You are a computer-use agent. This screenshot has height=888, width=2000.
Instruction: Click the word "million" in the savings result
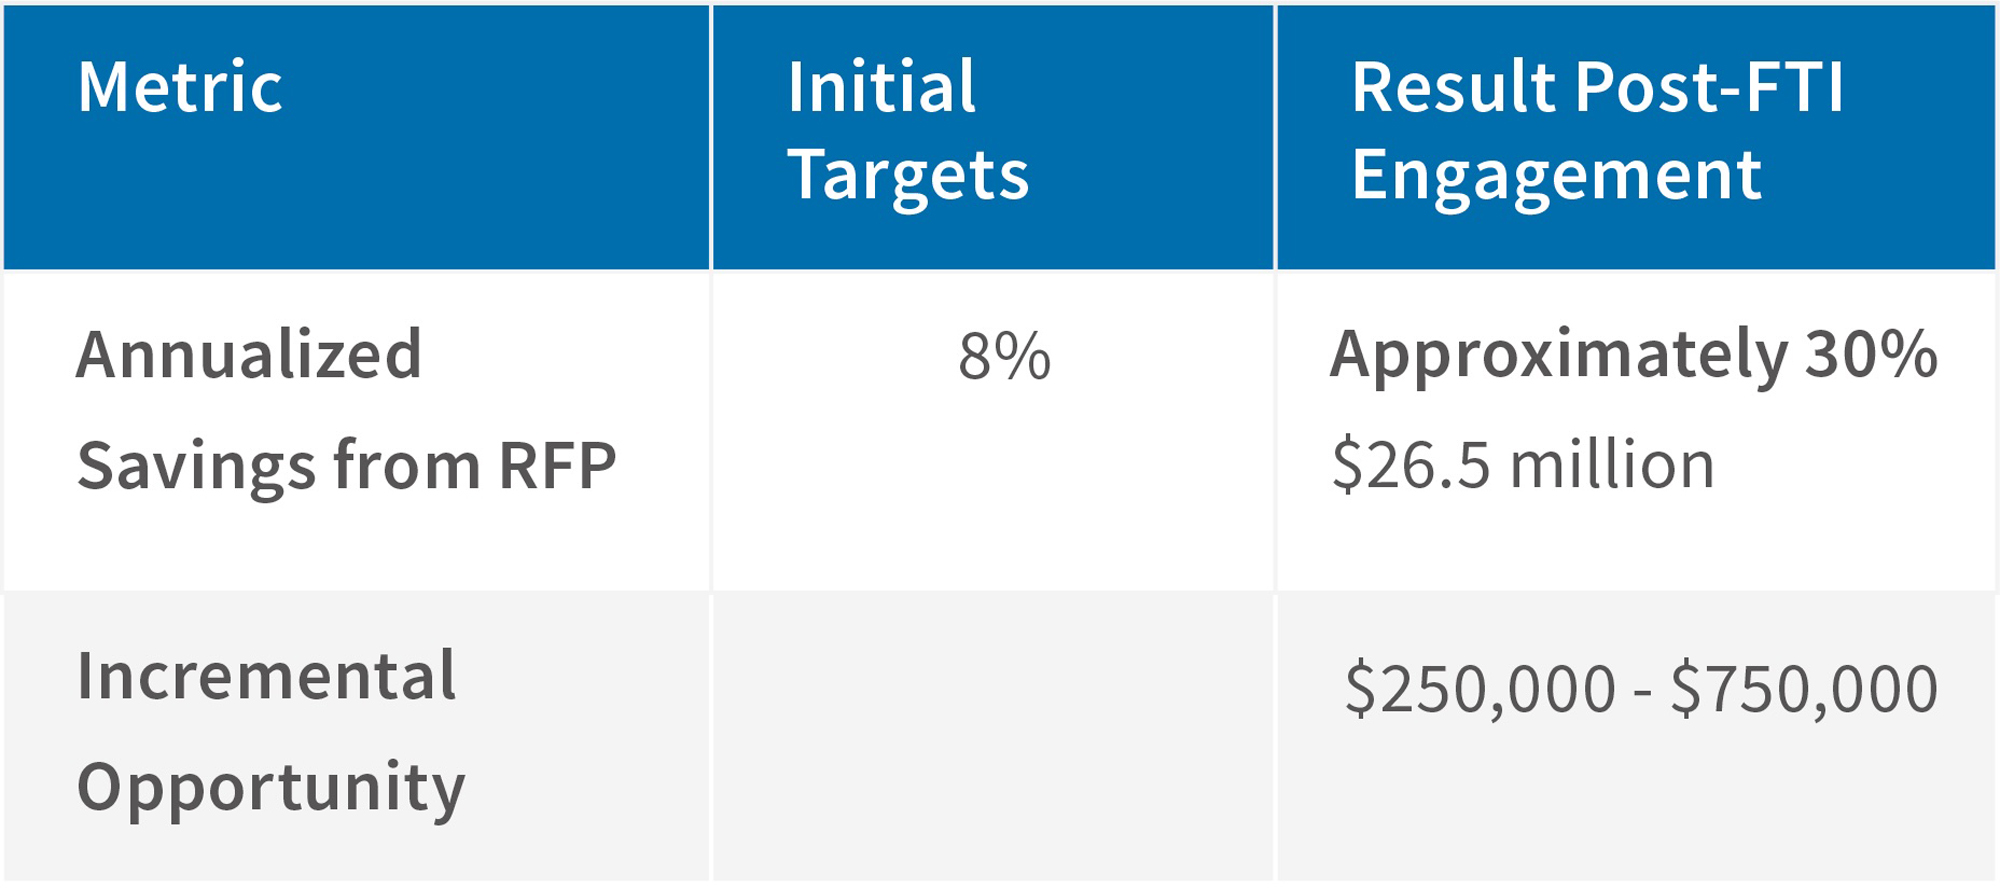pyautogui.click(x=1612, y=466)
